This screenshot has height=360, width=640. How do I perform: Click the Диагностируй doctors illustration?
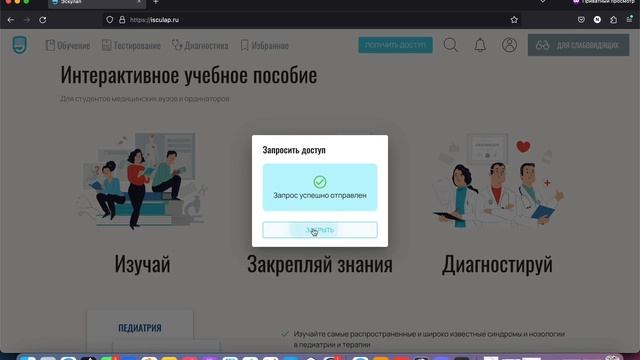[497, 180]
